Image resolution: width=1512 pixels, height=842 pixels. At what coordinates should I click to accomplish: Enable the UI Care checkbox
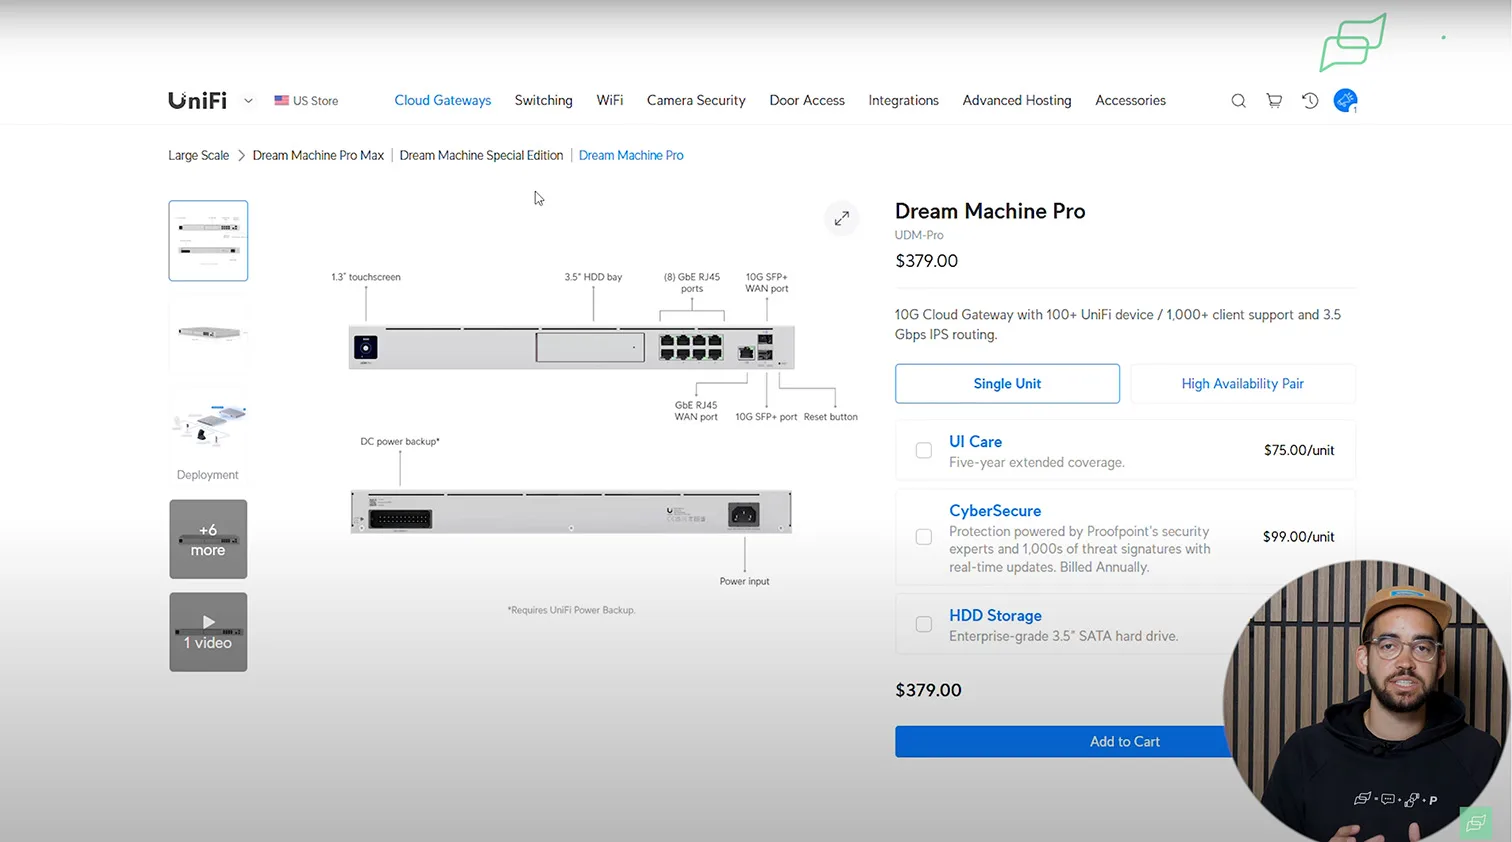(924, 451)
